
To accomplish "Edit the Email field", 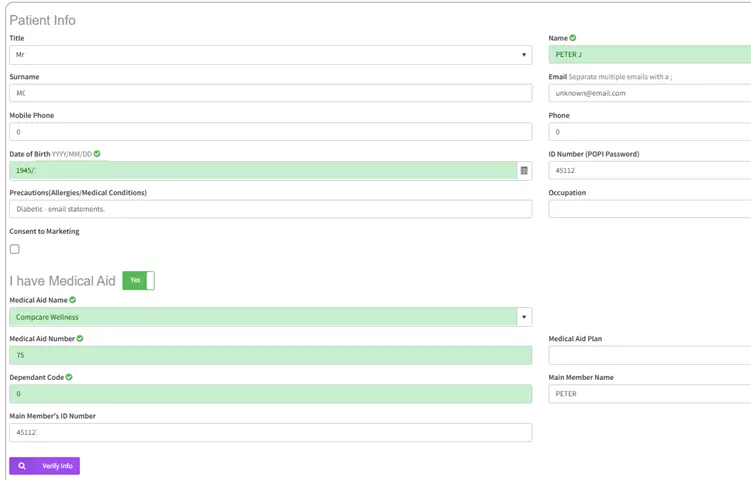I will pyautogui.click(x=650, y=93).
